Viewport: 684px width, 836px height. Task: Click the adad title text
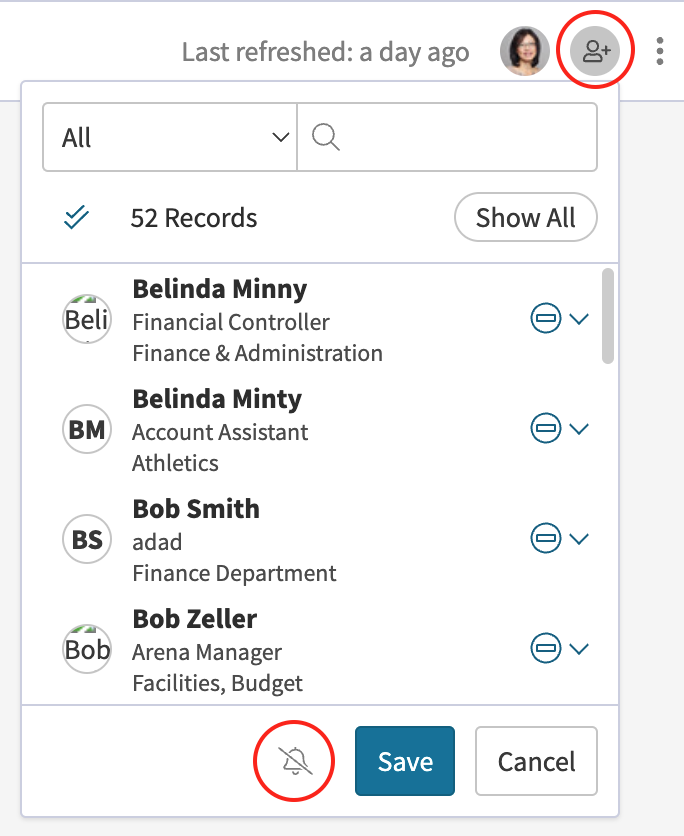coord(157,543)
